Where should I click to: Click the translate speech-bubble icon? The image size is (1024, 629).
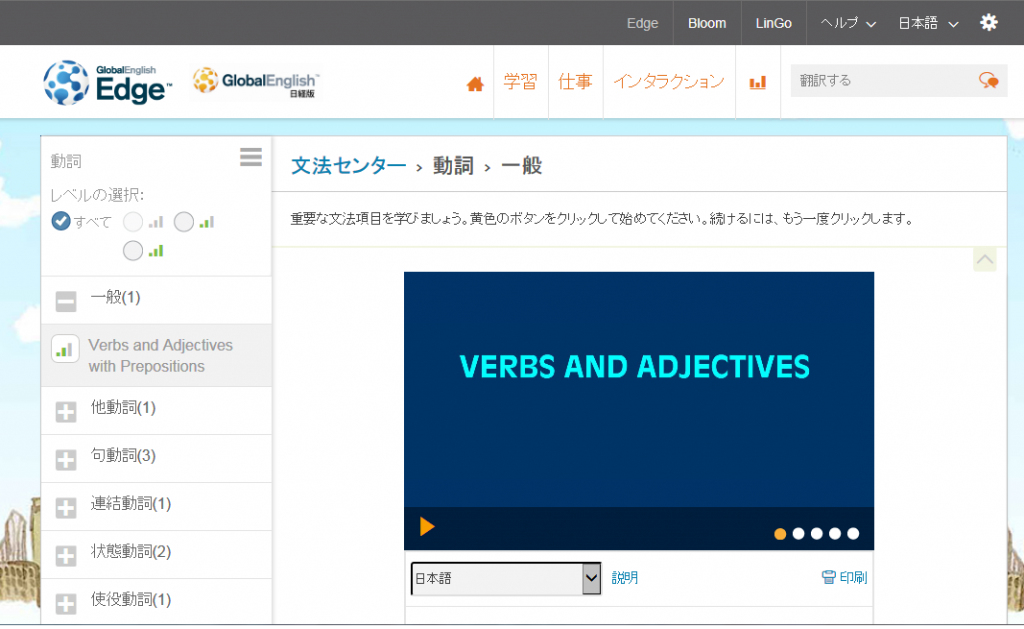(x=989, y=80)
